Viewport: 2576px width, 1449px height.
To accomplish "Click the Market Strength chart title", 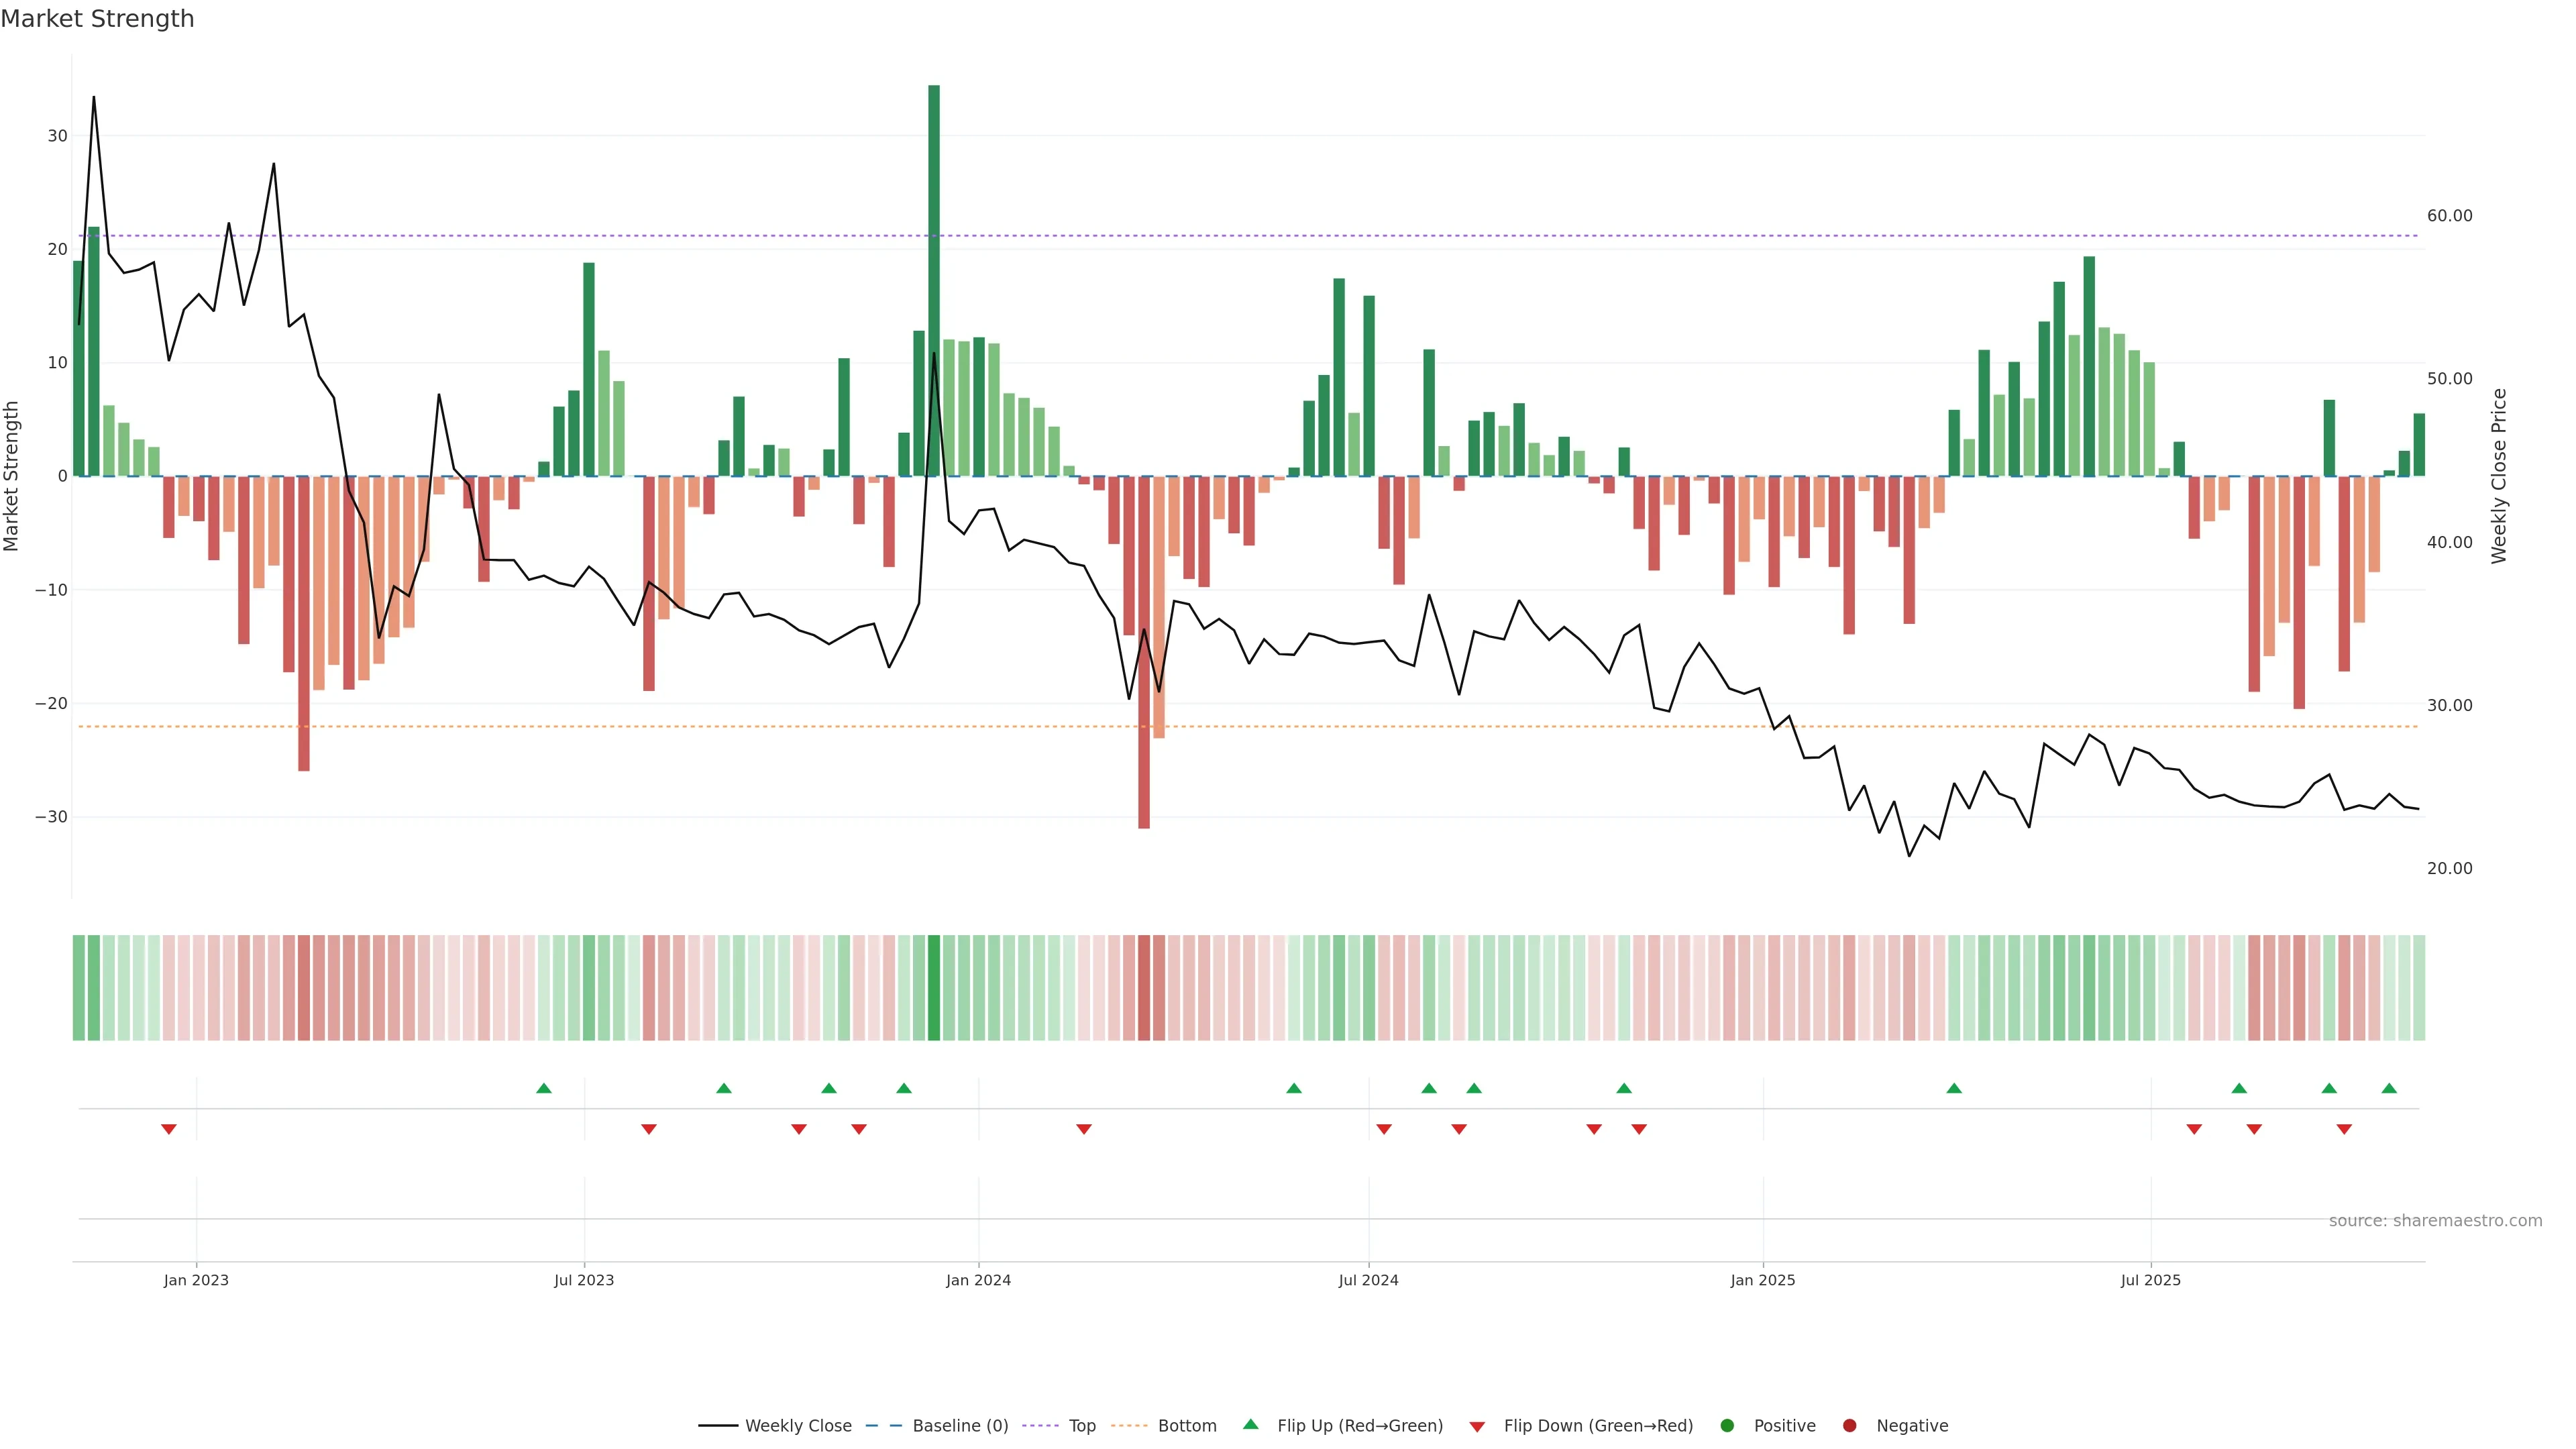I will (x=97, y=19).
